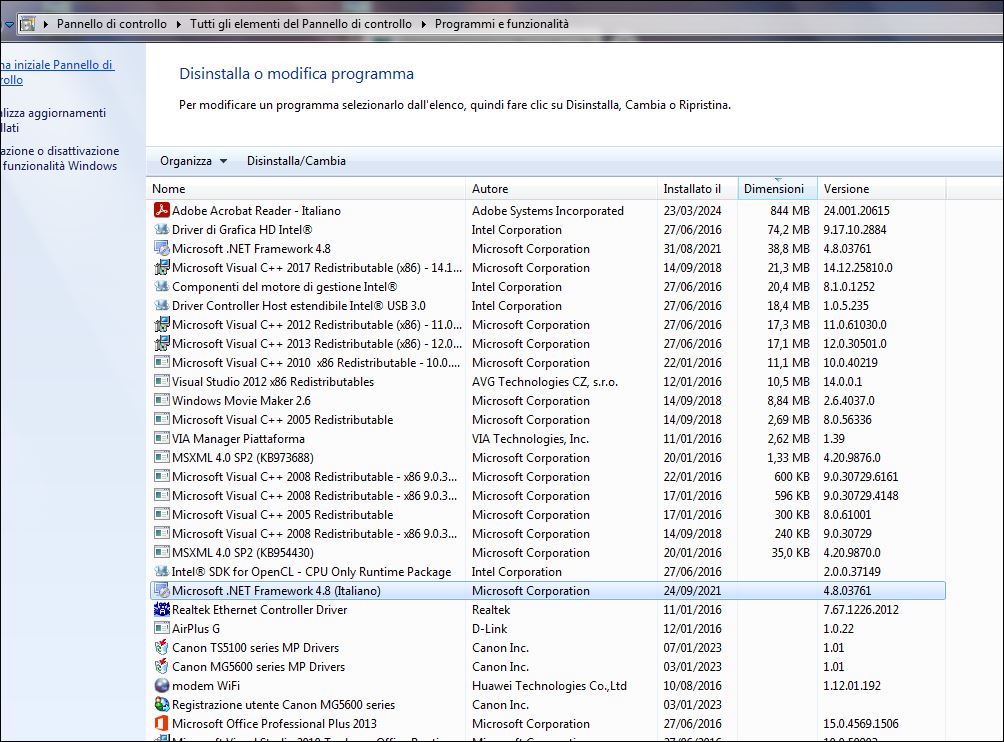Click the Microsoft Office Professional Plus 2013 icon
The image size is (1004, 742).
(x=161, y=723)
